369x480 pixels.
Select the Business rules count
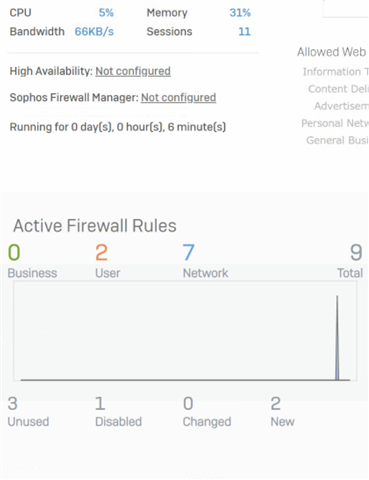[14, 252]
